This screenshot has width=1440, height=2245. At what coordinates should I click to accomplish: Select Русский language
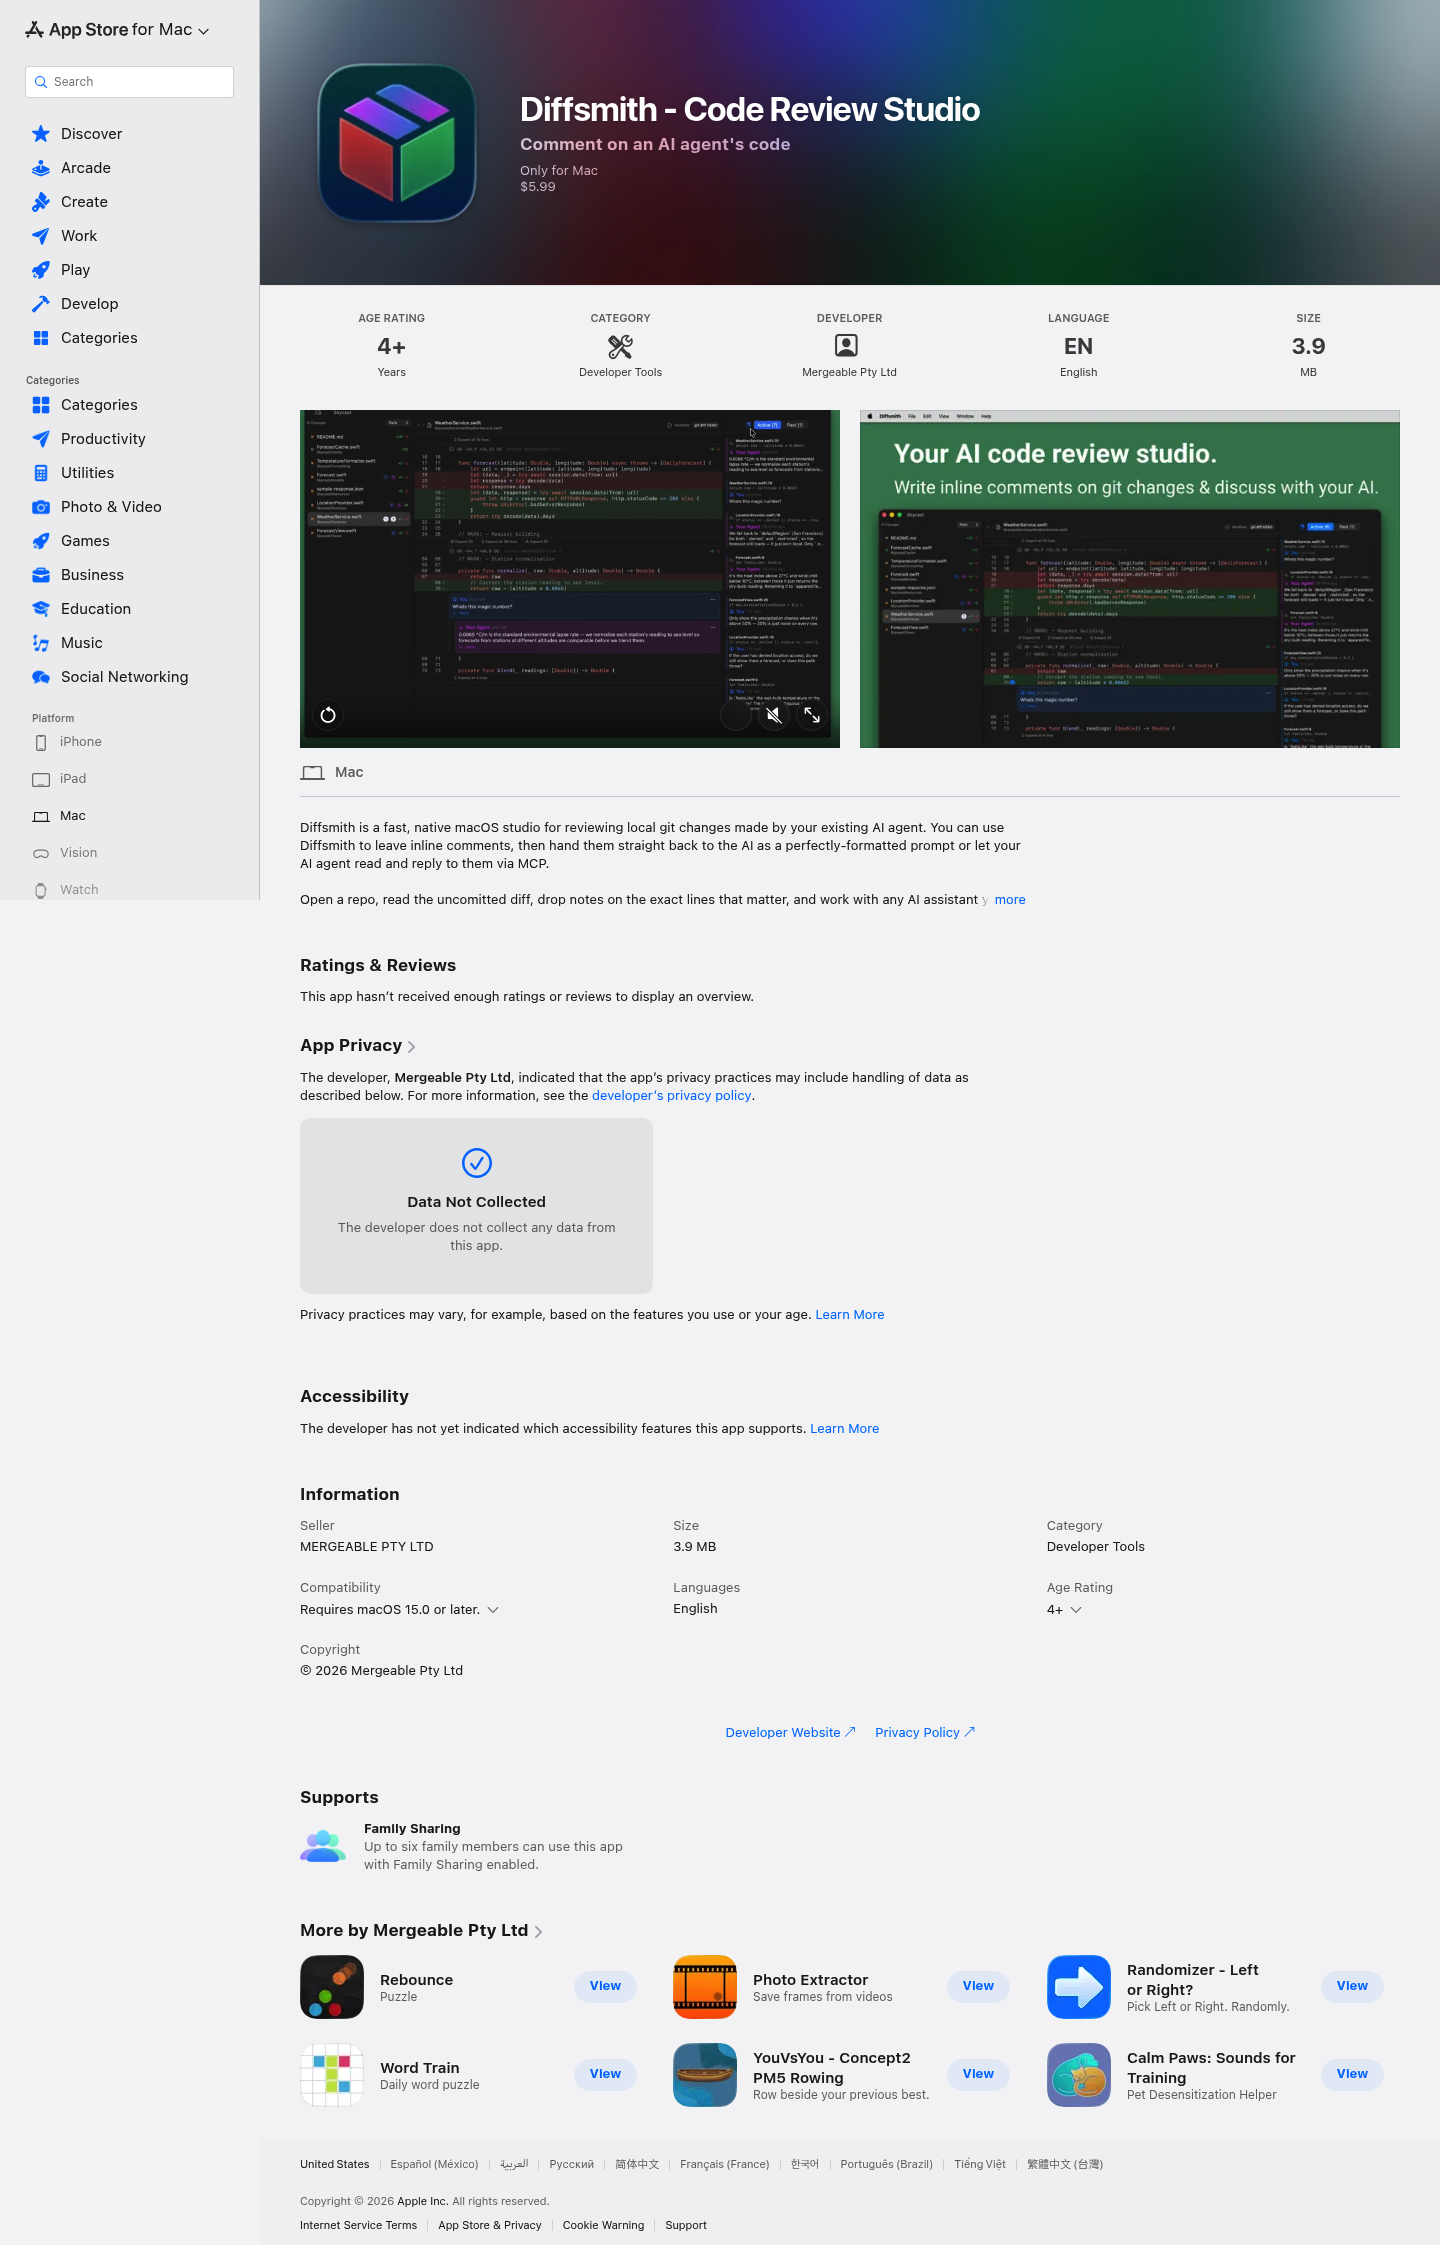(x=572, y=2164)
